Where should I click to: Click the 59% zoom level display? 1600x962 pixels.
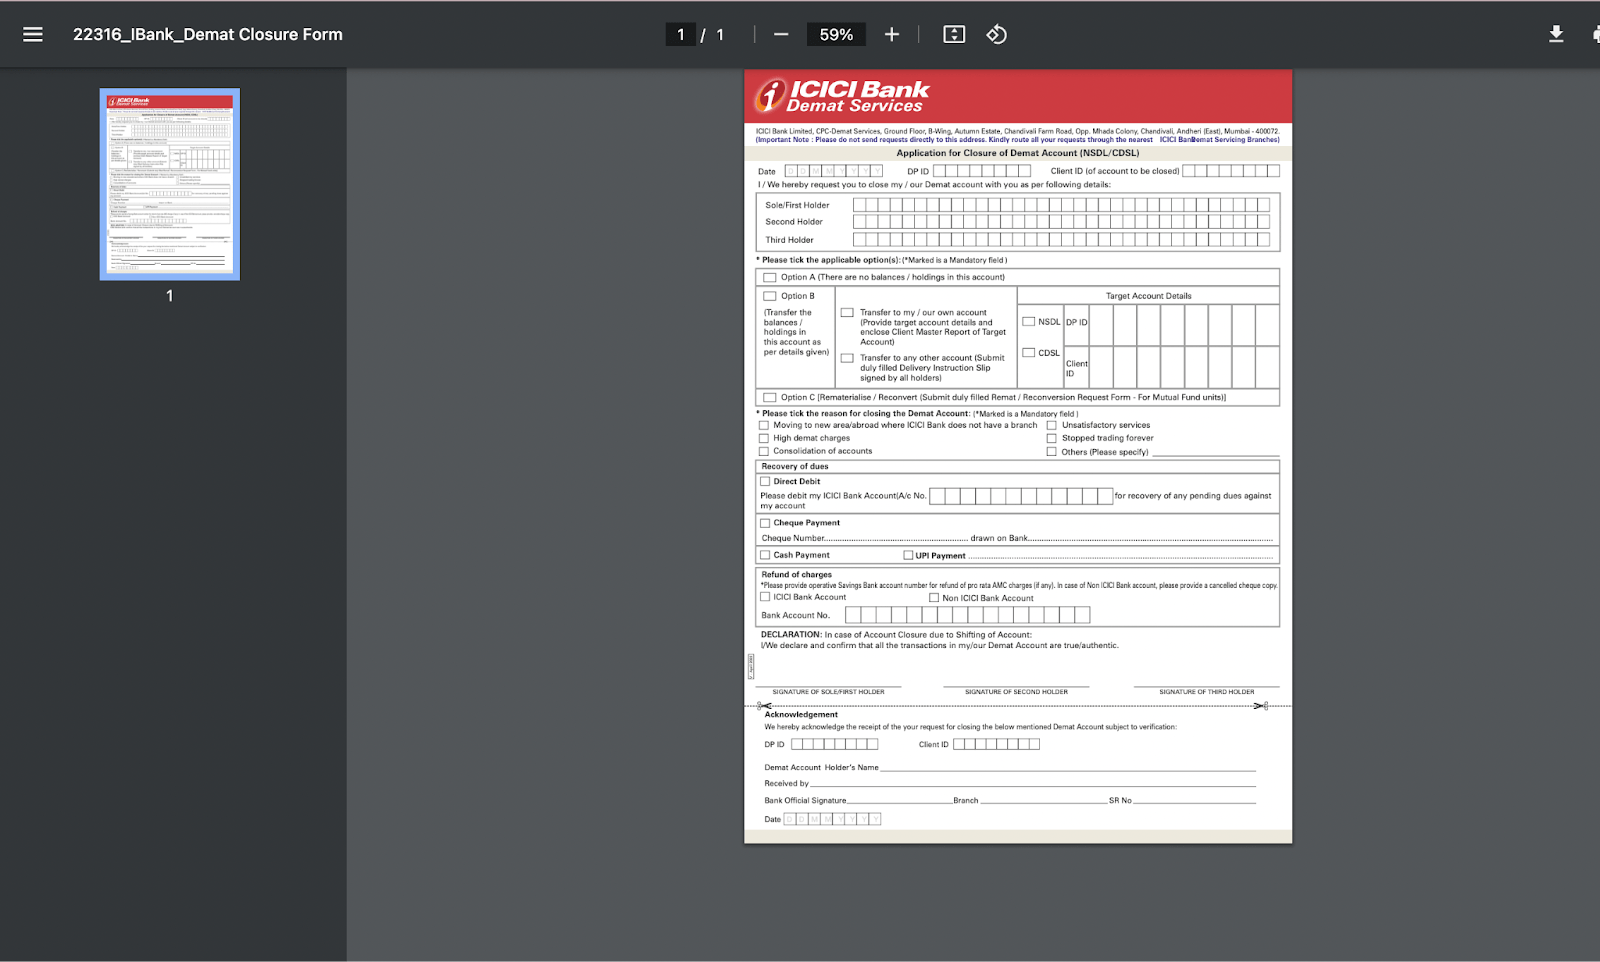(x=836, y=33)
